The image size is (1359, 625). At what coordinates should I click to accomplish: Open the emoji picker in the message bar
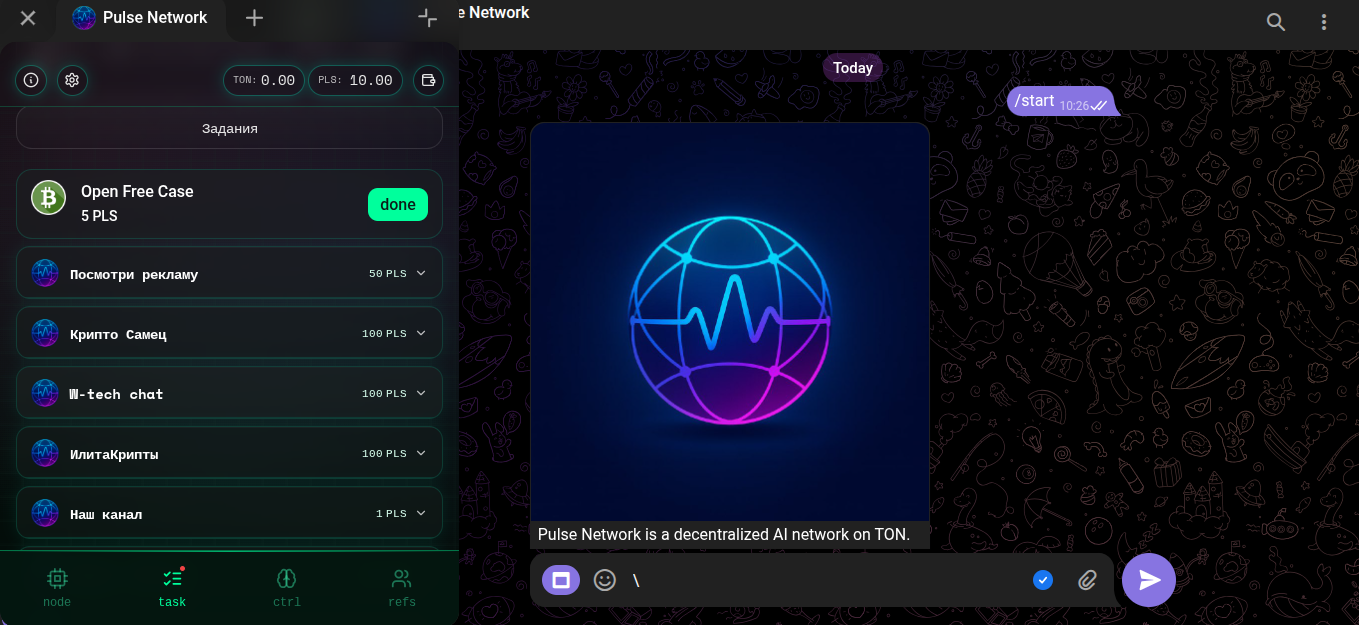tap(604, 580)
